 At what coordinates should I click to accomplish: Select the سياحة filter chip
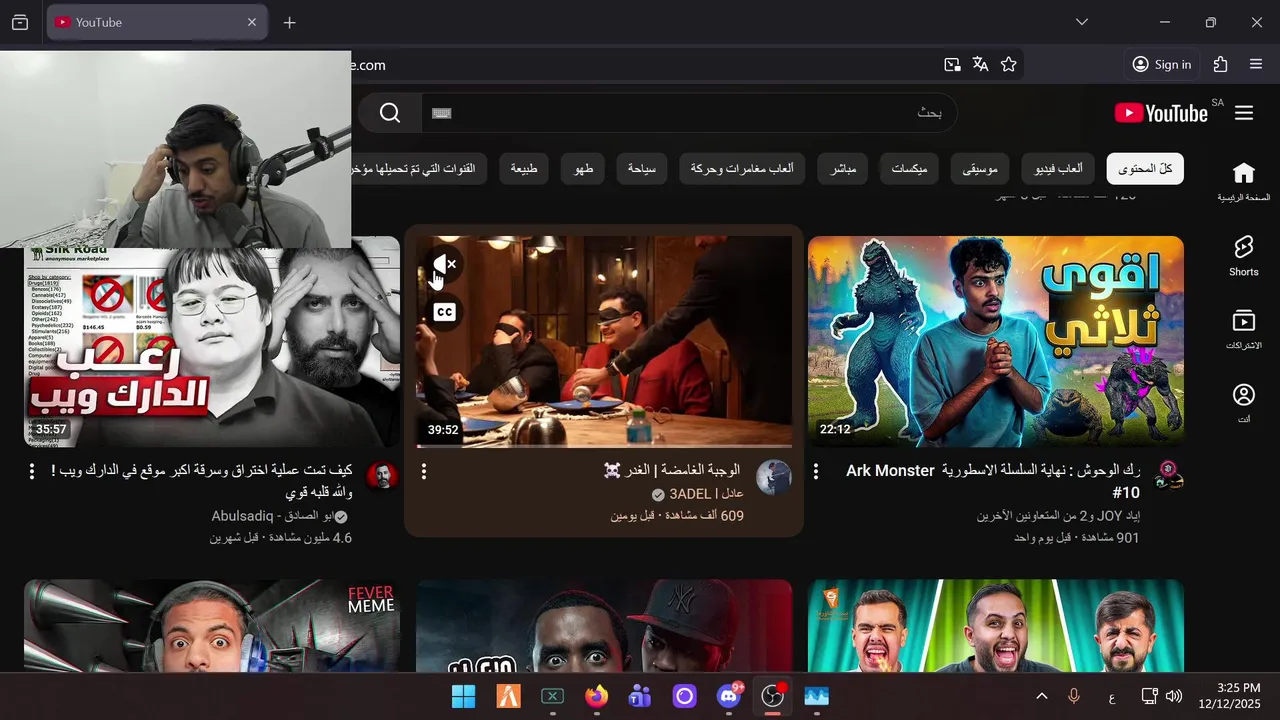click(x=642, y=169)
